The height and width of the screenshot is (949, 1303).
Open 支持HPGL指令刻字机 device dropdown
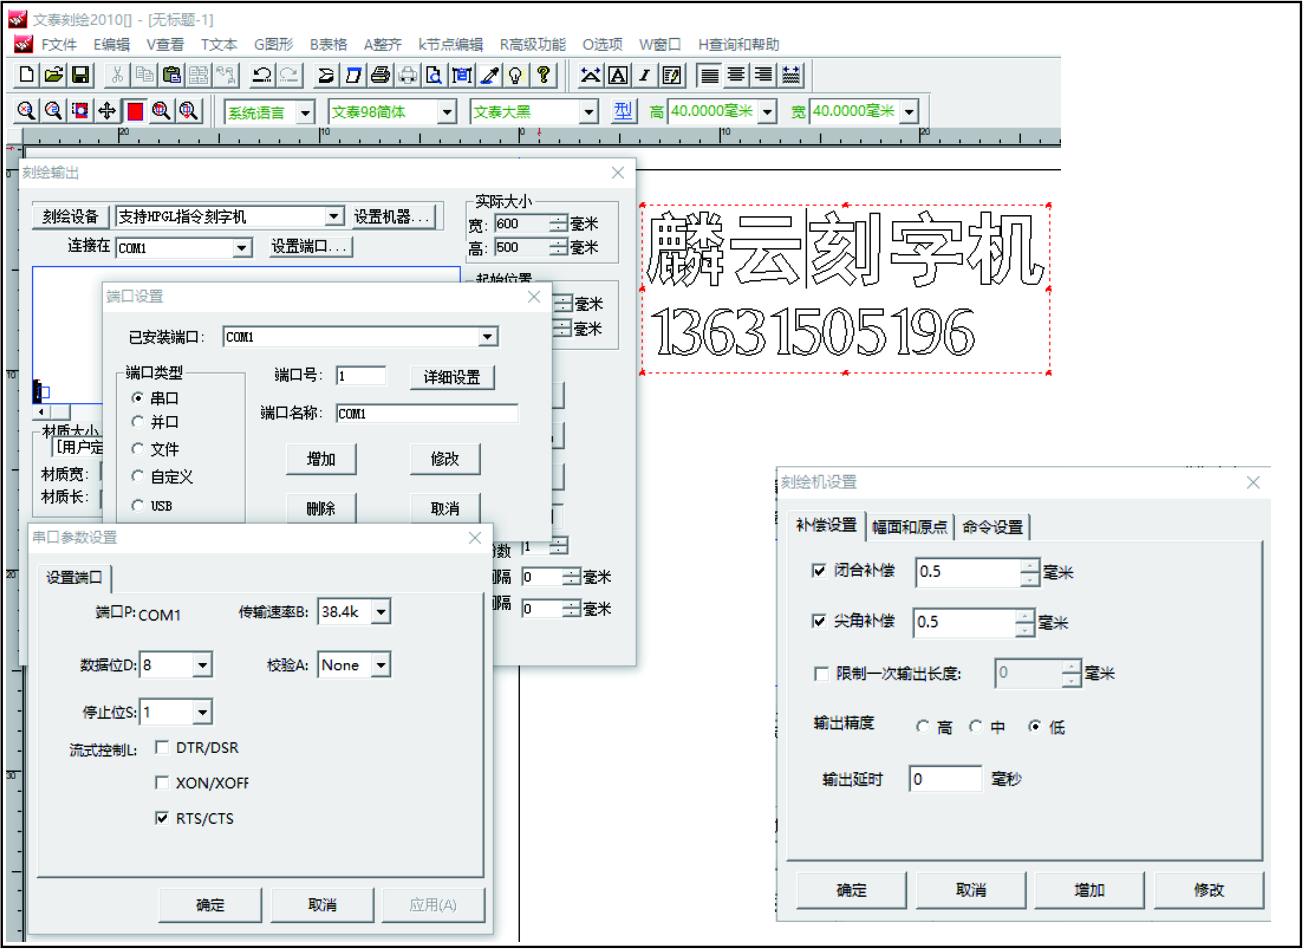click(x=334, y=217)
